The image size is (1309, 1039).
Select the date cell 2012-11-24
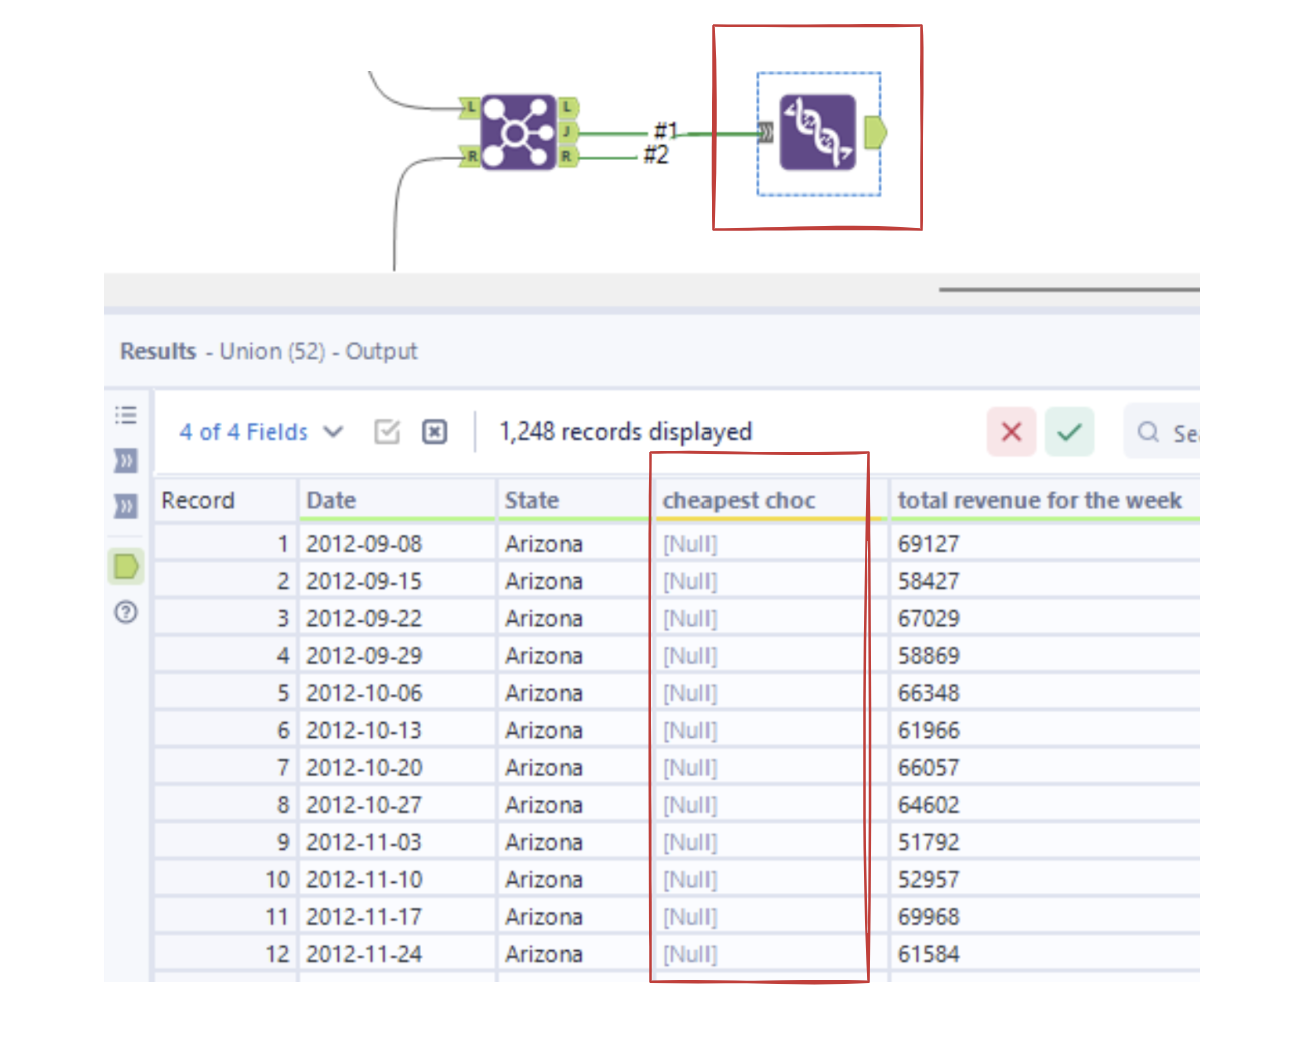(397, 954)
